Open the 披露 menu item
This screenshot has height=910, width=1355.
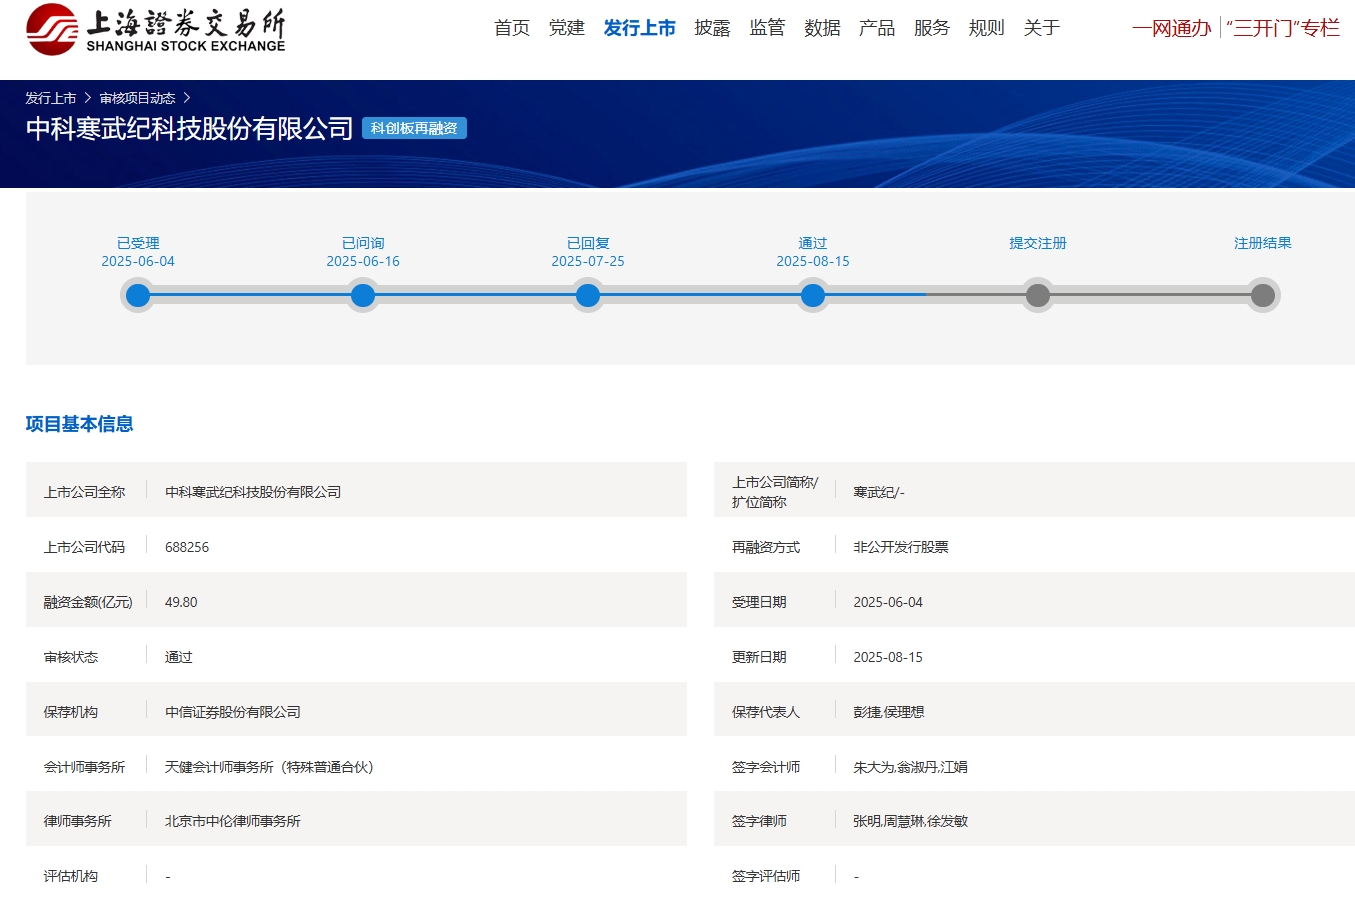point(713,28)
